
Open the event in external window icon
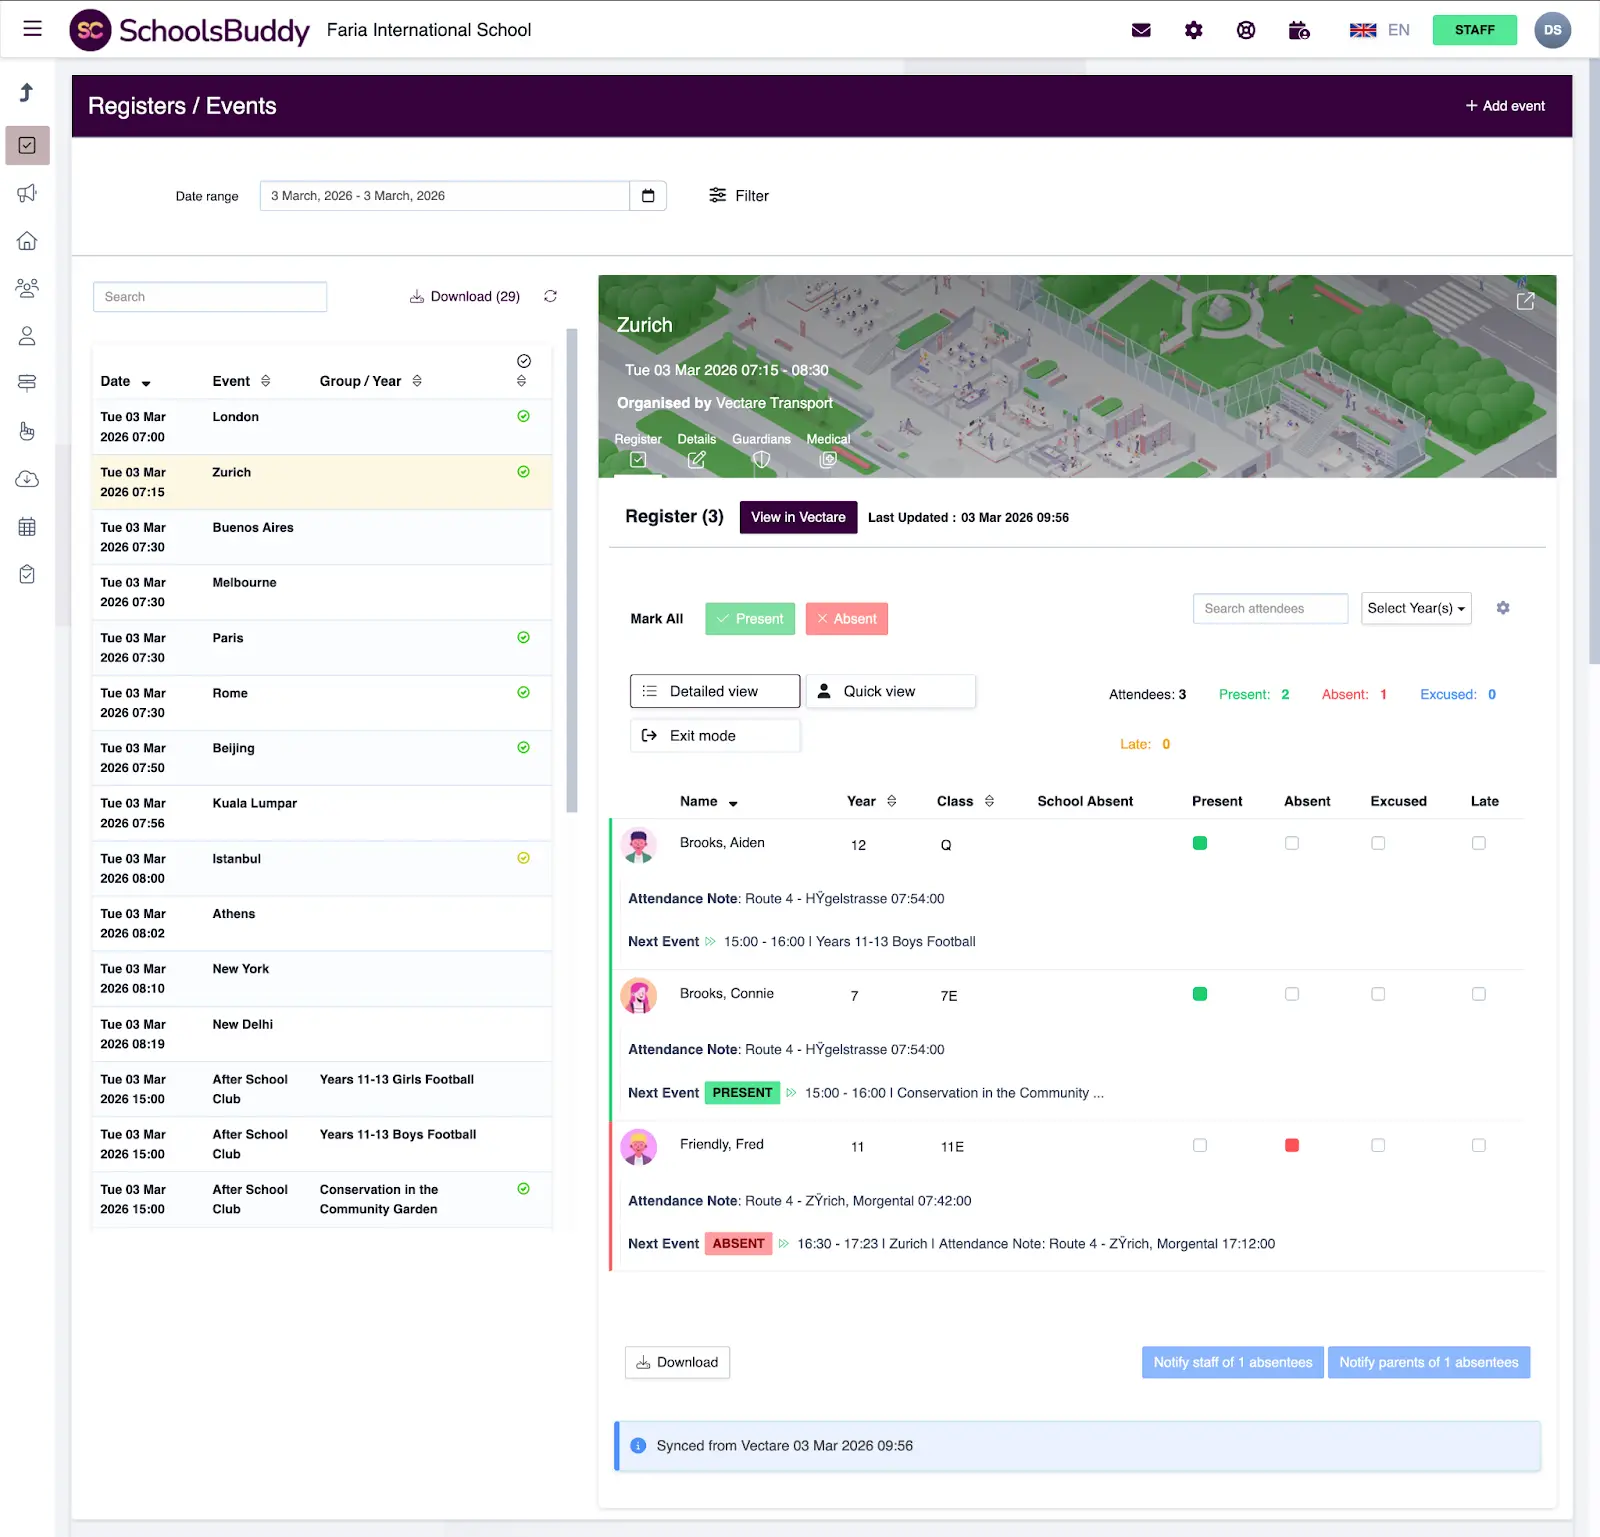(1525, 301)
